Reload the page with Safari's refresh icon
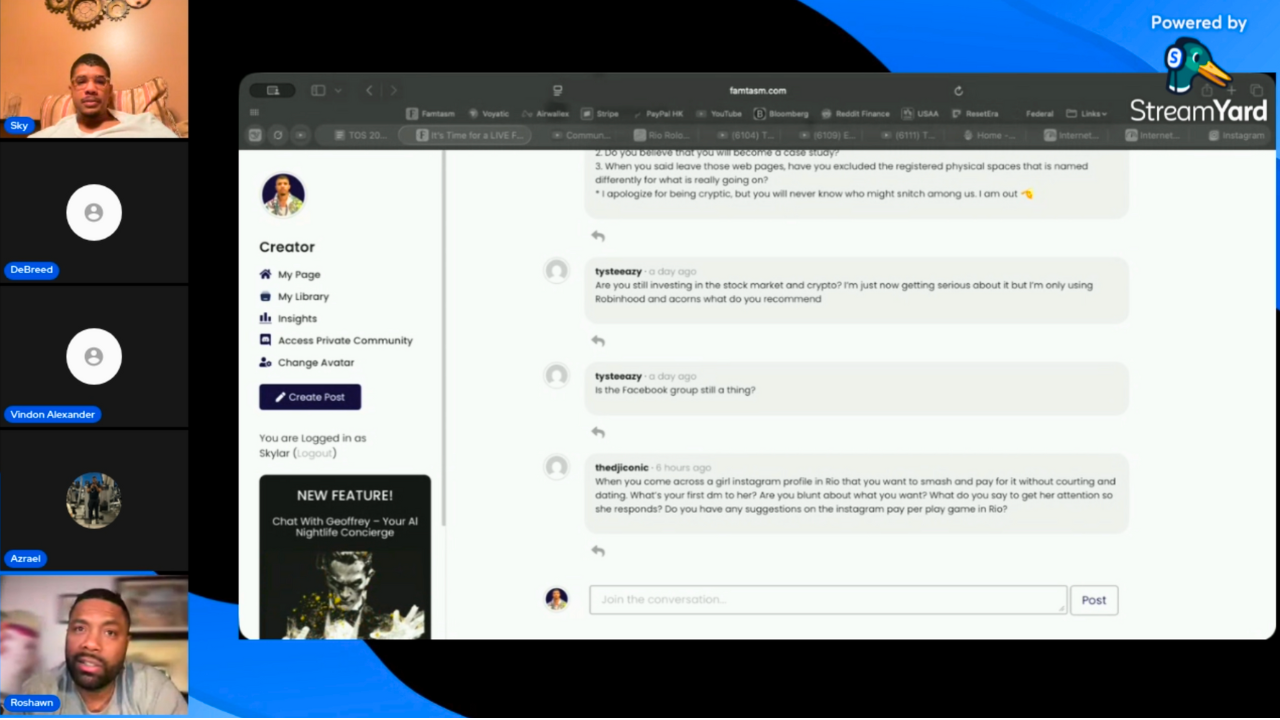The height and width of the screenshot is (720, 1280). pos(958,91)
